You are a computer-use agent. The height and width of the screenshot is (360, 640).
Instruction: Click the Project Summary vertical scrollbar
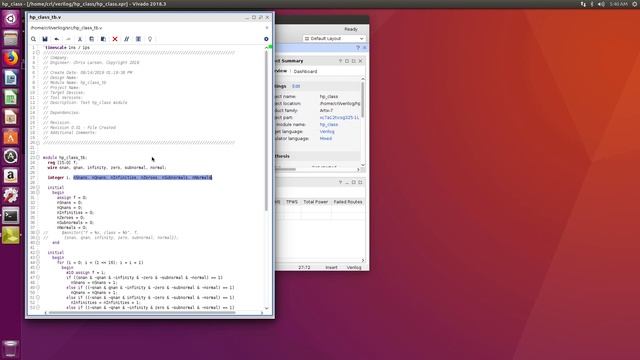(362, 100)
